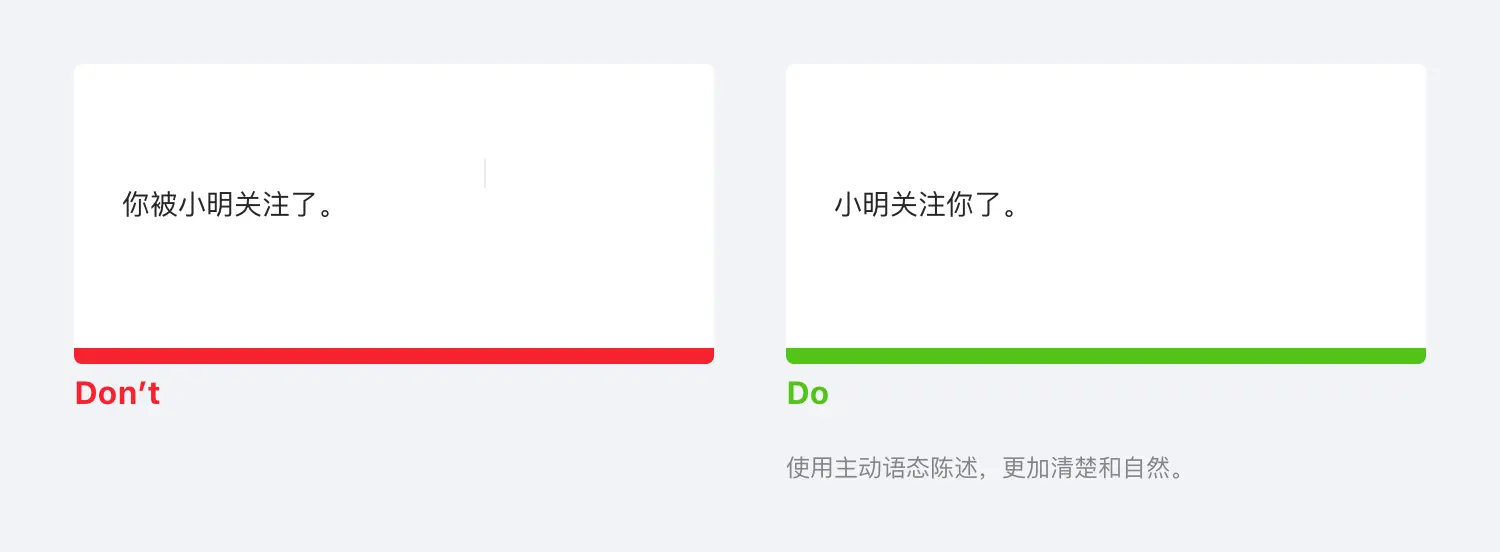Click the thin vertical line in the Don't card
Viewport: 1500px width, 552px height.
(485, 173)
